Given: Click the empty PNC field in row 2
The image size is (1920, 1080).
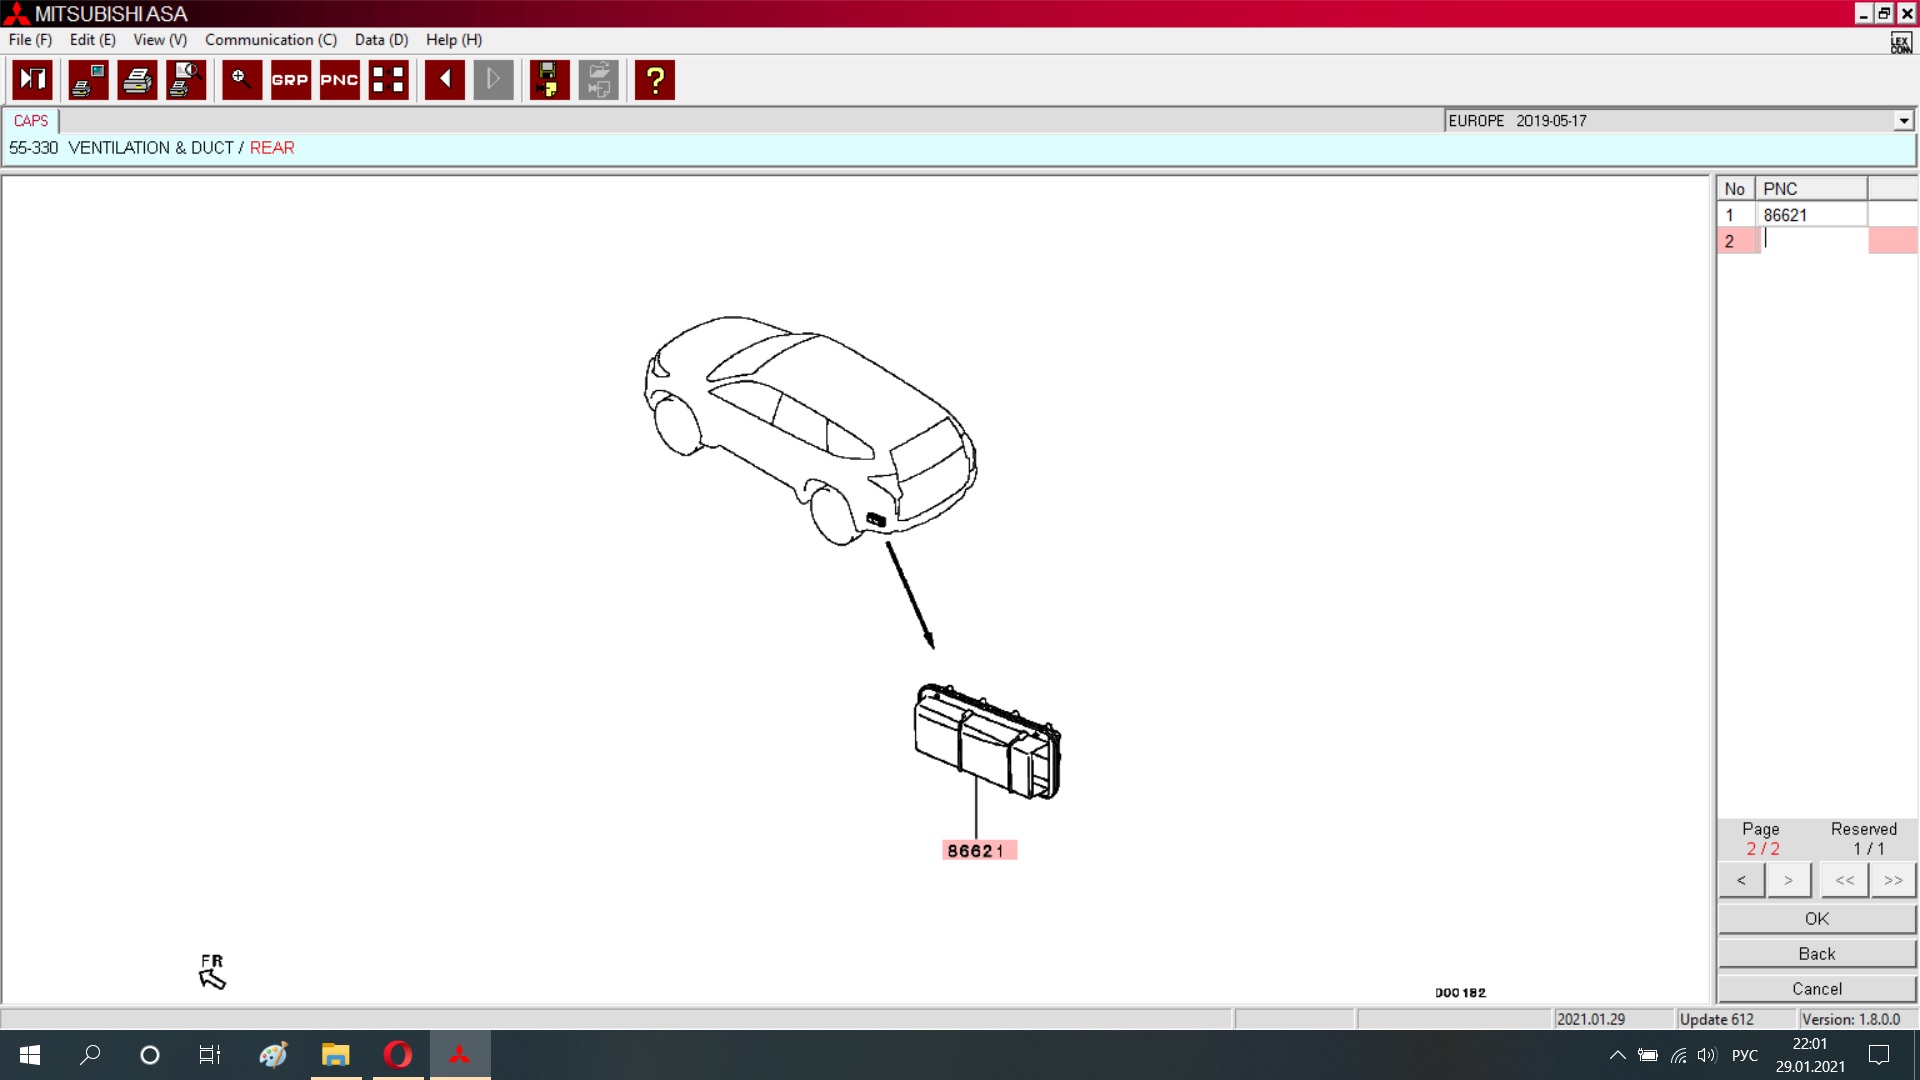Looking at the screenshot, I should pos(1811,241).
